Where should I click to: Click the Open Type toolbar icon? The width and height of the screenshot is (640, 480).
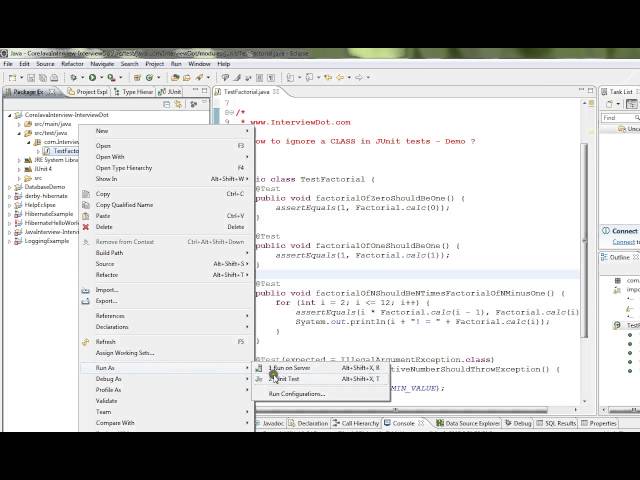point(175,78)
